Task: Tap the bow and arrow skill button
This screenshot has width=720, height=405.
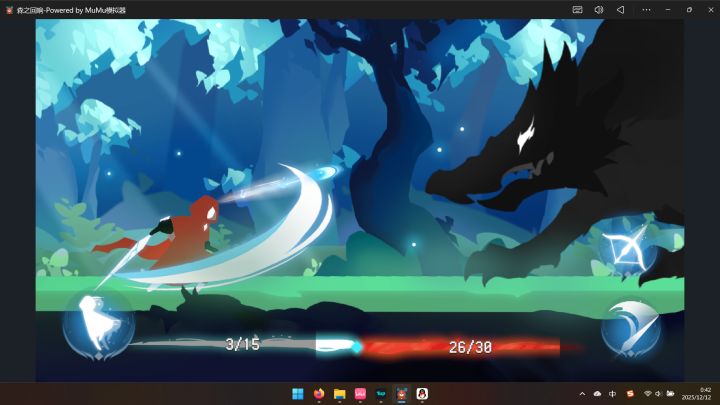Action: tap(628, 249)
